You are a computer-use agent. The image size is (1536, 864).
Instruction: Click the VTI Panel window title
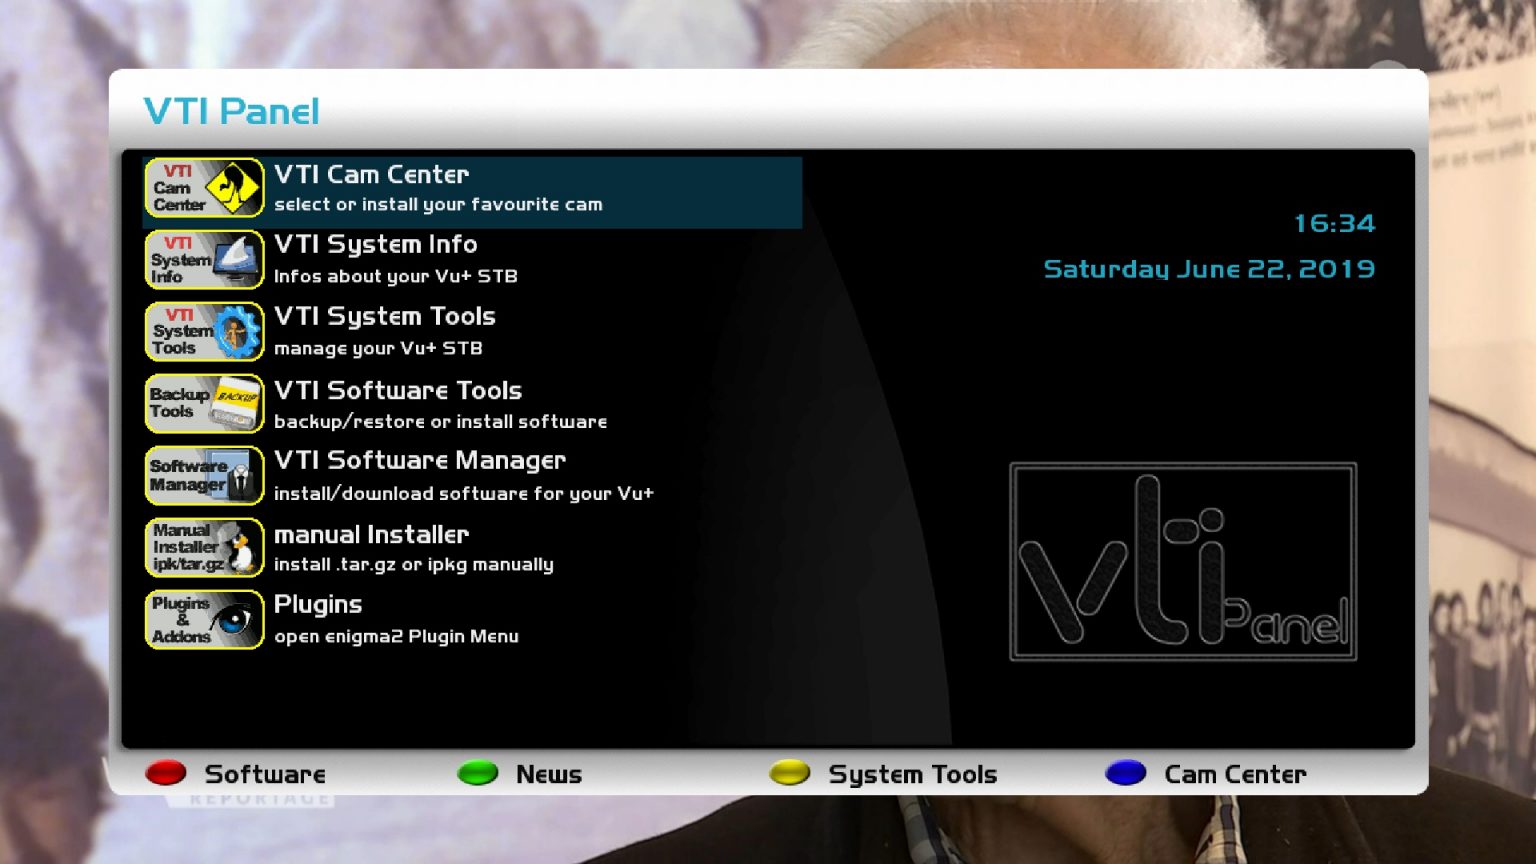[x=231, y=111]
